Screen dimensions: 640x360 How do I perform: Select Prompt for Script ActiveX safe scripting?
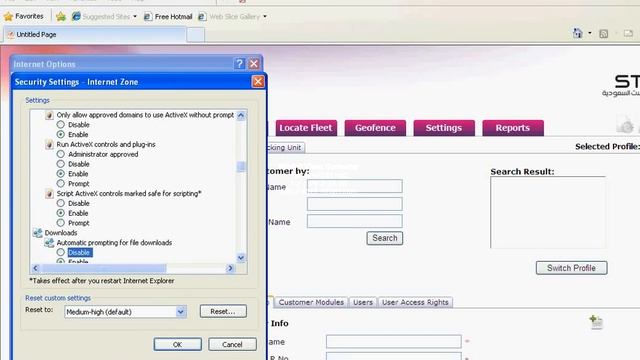(x=61, y=223)
